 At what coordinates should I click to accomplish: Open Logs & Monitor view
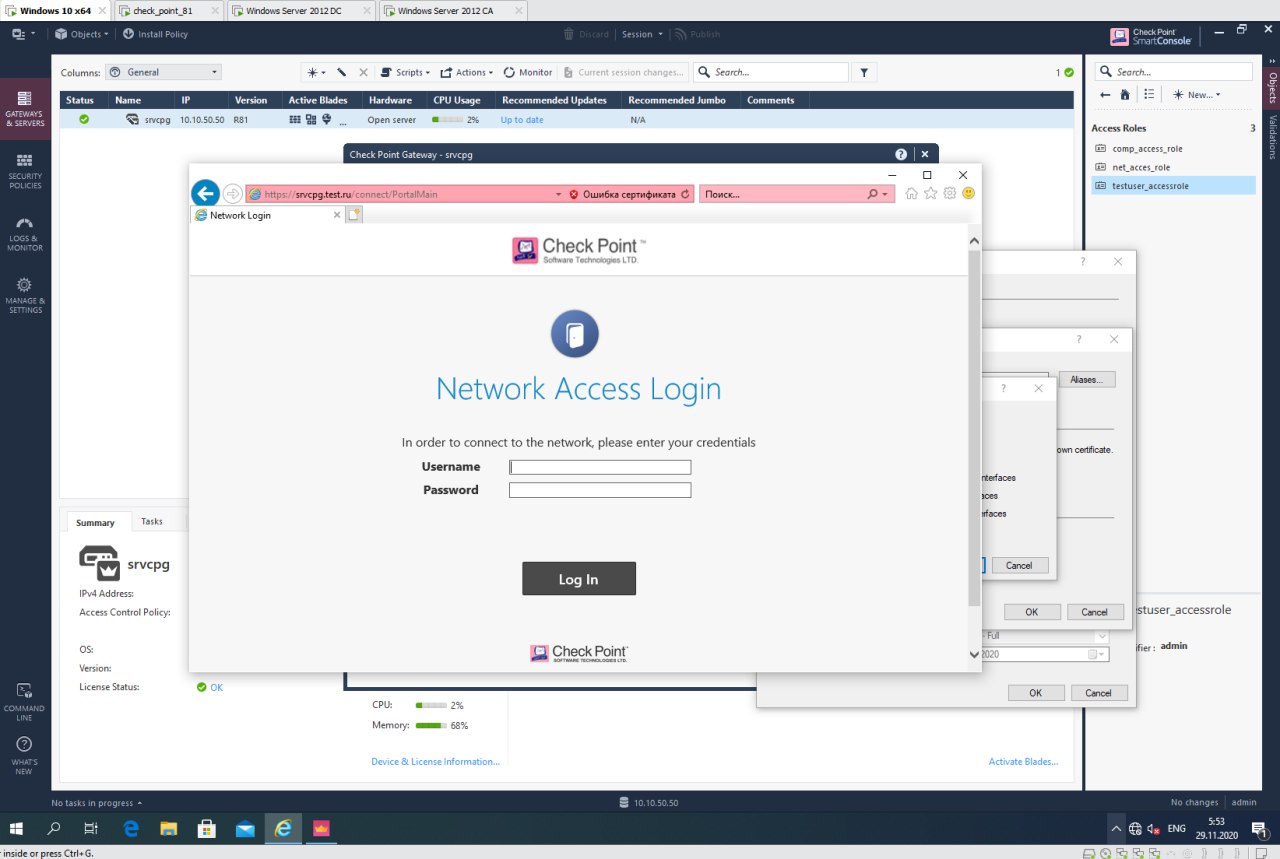pyautogui.click(x=25, y=234)
